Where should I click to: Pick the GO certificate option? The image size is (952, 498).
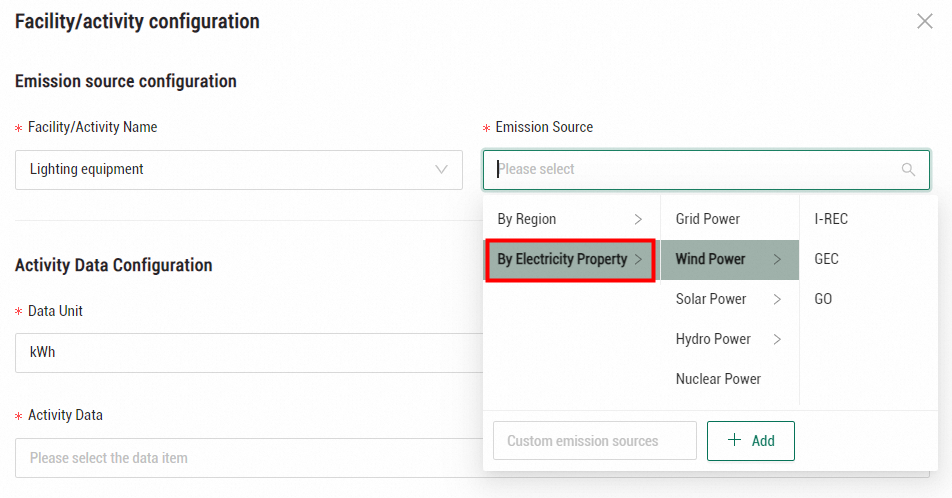pyautogui.click(x=823, y=299)
